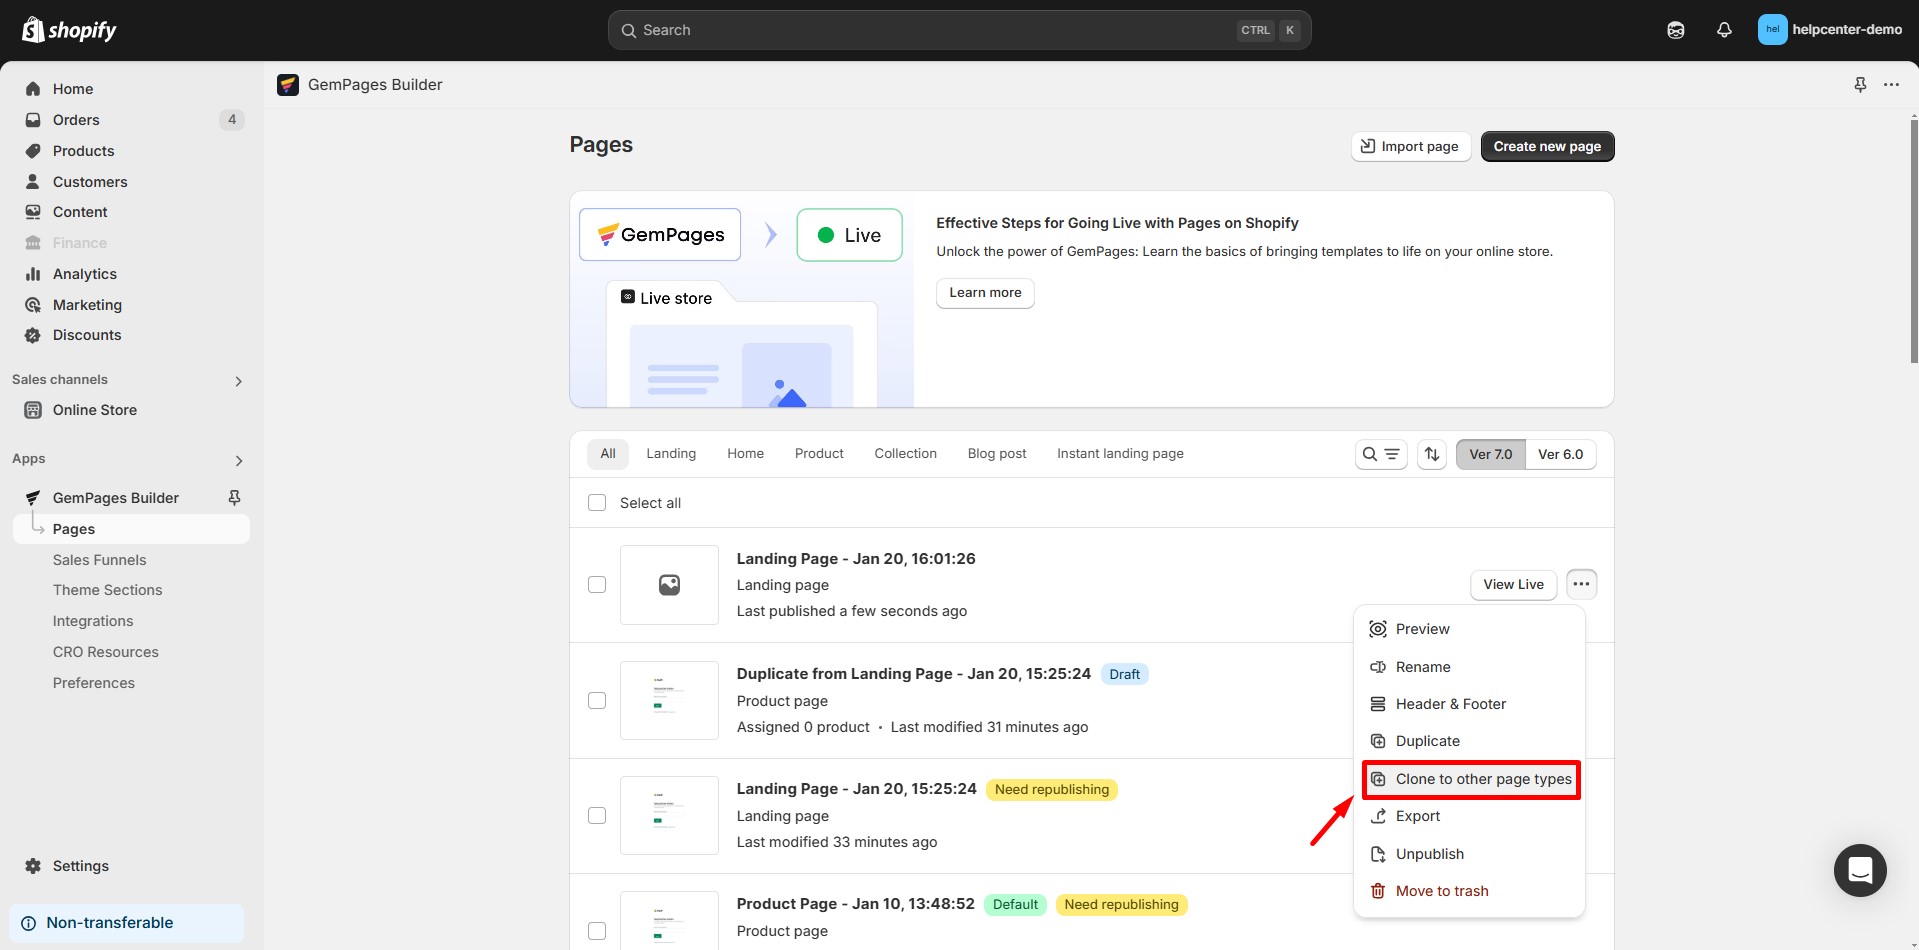The image size is (1919, 950).
Task: Open the pin icon next to GemPages Builder header
Action: (1860, 85)
